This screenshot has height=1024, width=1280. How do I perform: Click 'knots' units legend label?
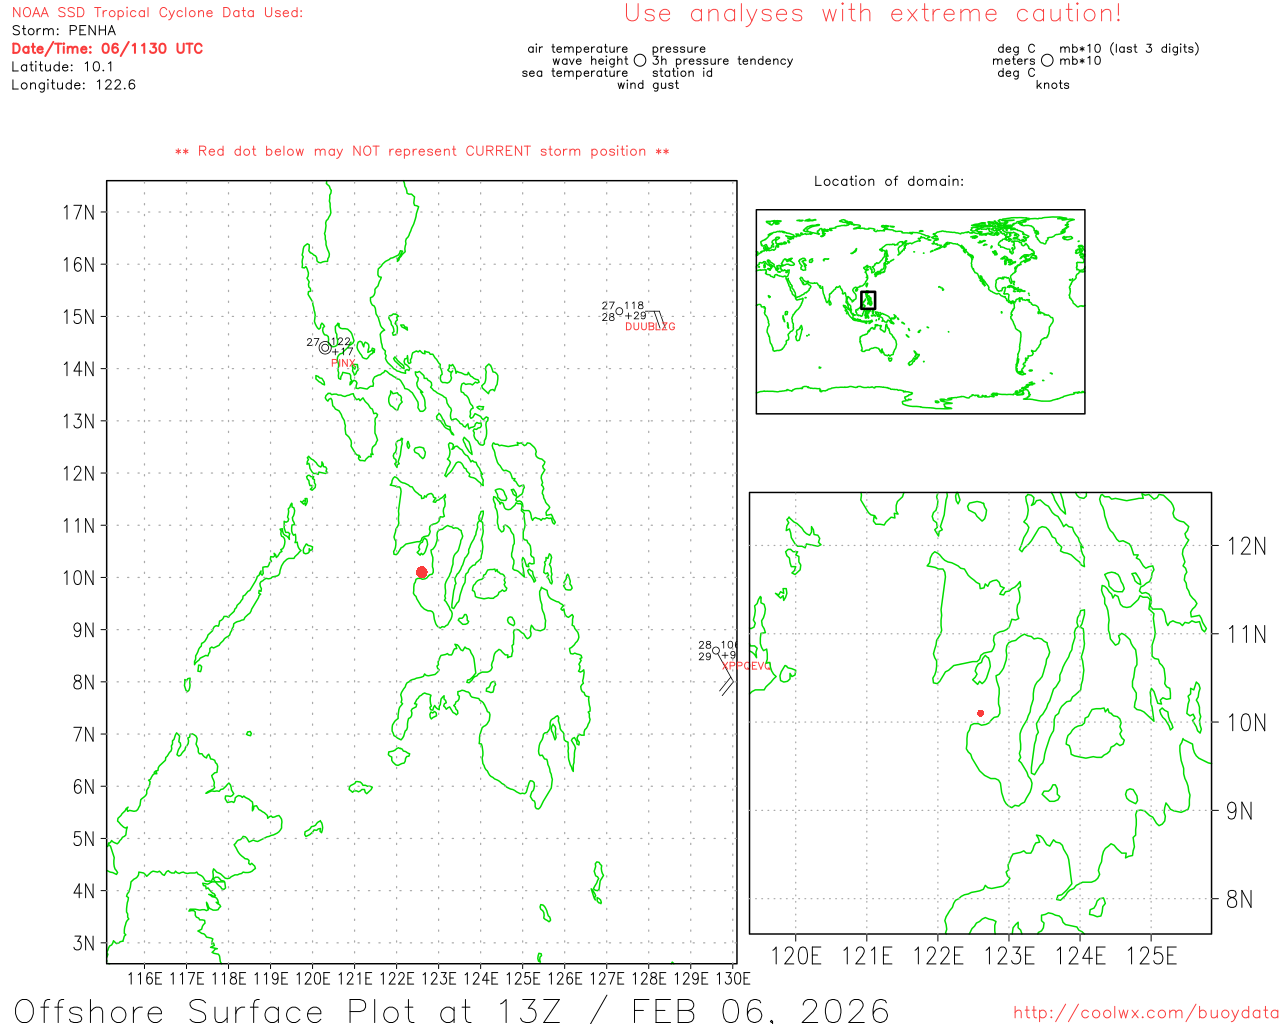tap(1053, 85)
